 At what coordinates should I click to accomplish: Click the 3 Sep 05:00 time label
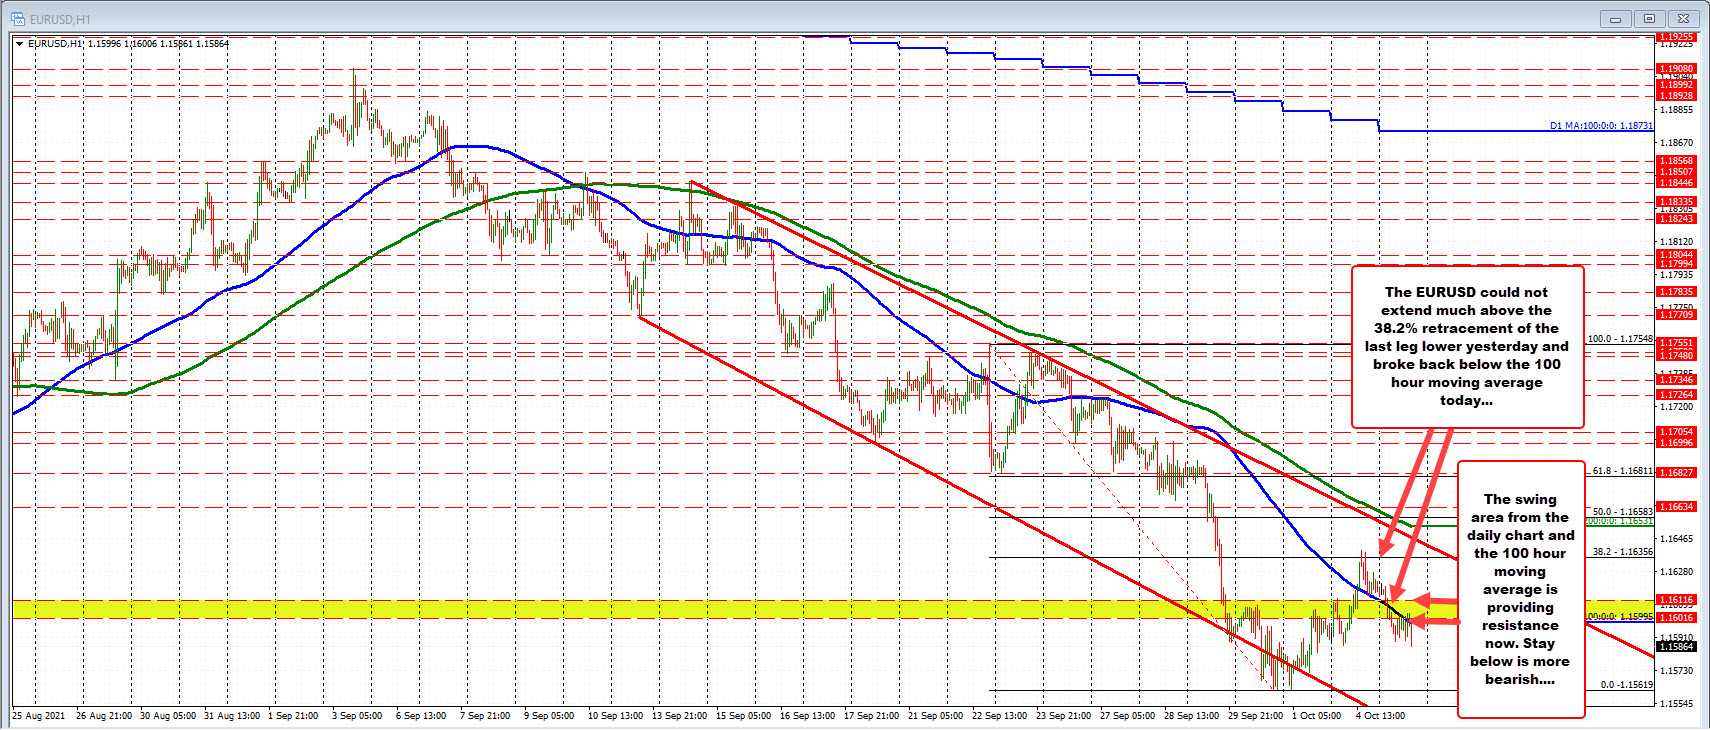(x=357, y=716)
